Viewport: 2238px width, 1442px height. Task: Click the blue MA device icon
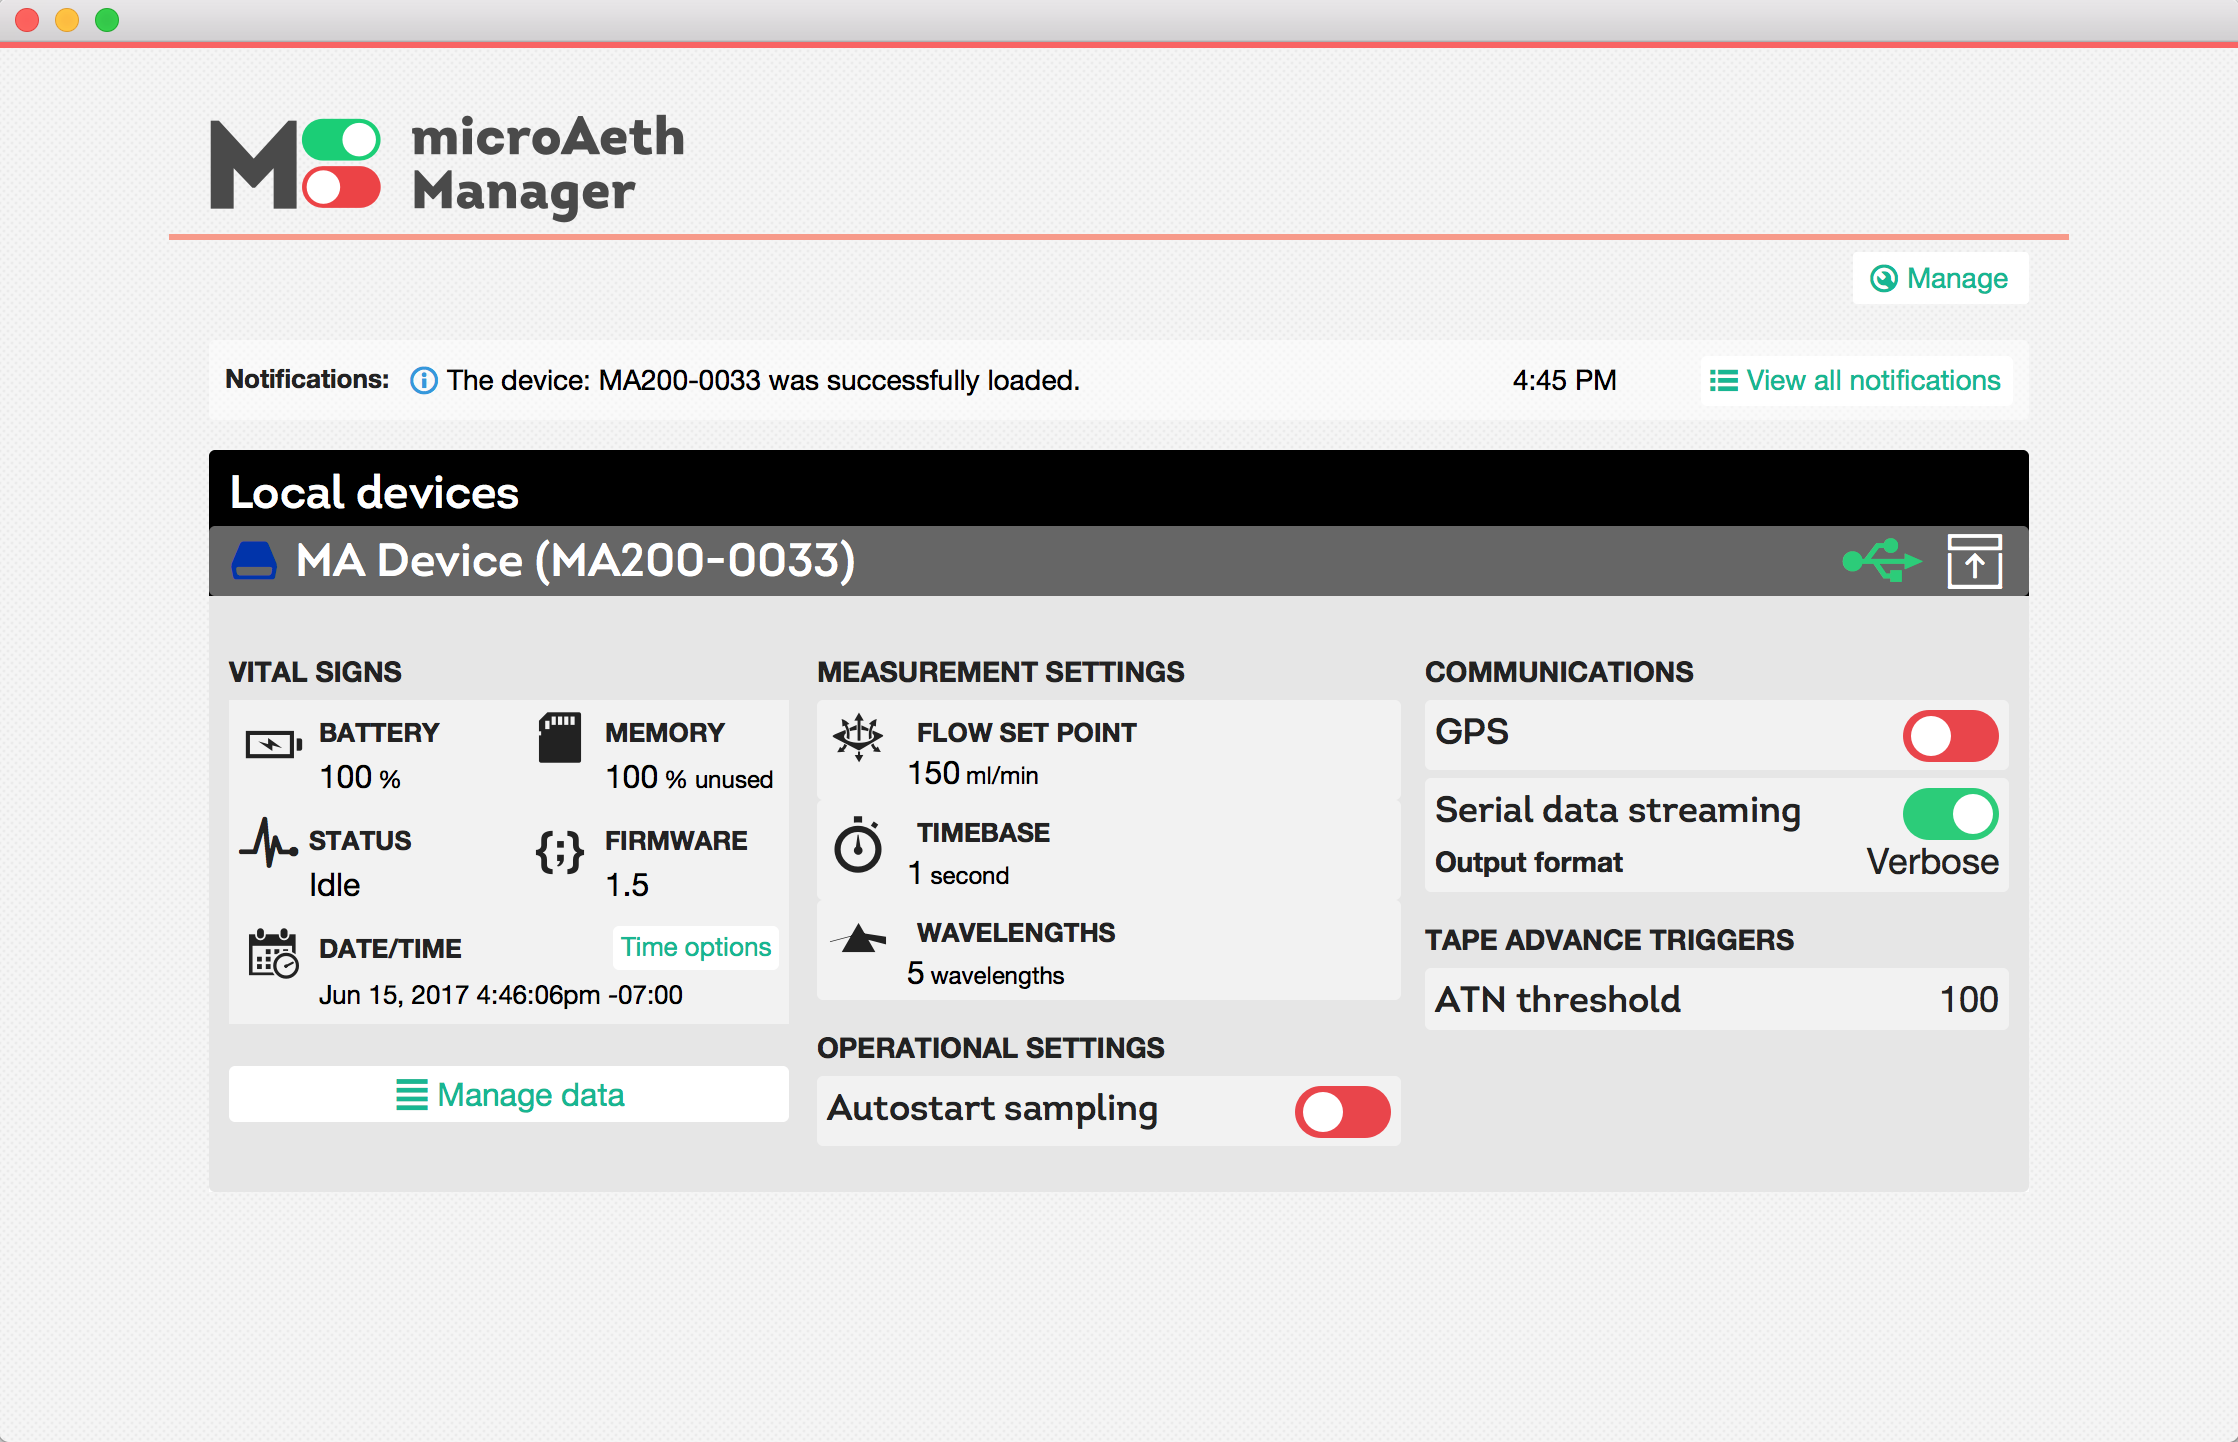pos(254,560)
